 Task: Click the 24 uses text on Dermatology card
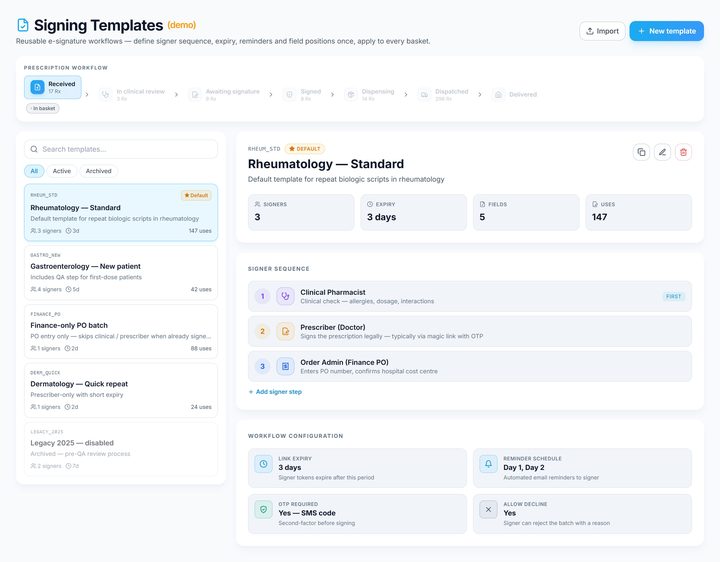[201, 407]
